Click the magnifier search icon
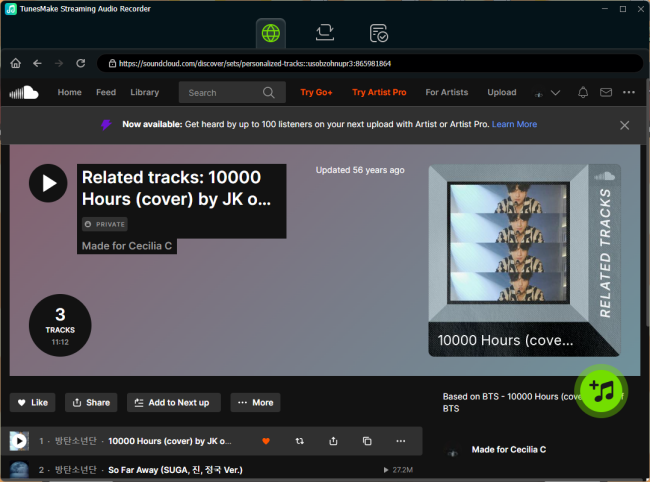The width and height of the screenshot is (650, 482). 269,92
